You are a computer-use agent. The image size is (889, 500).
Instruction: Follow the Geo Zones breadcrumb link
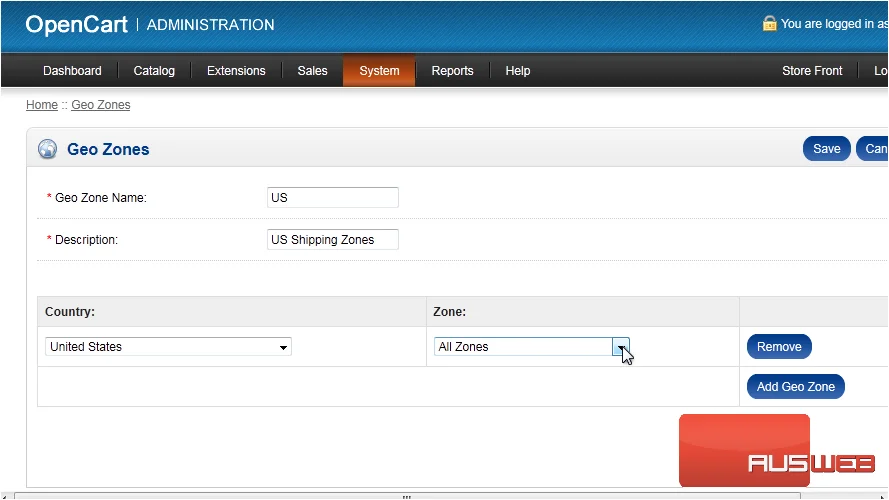(x=101, y=105)
